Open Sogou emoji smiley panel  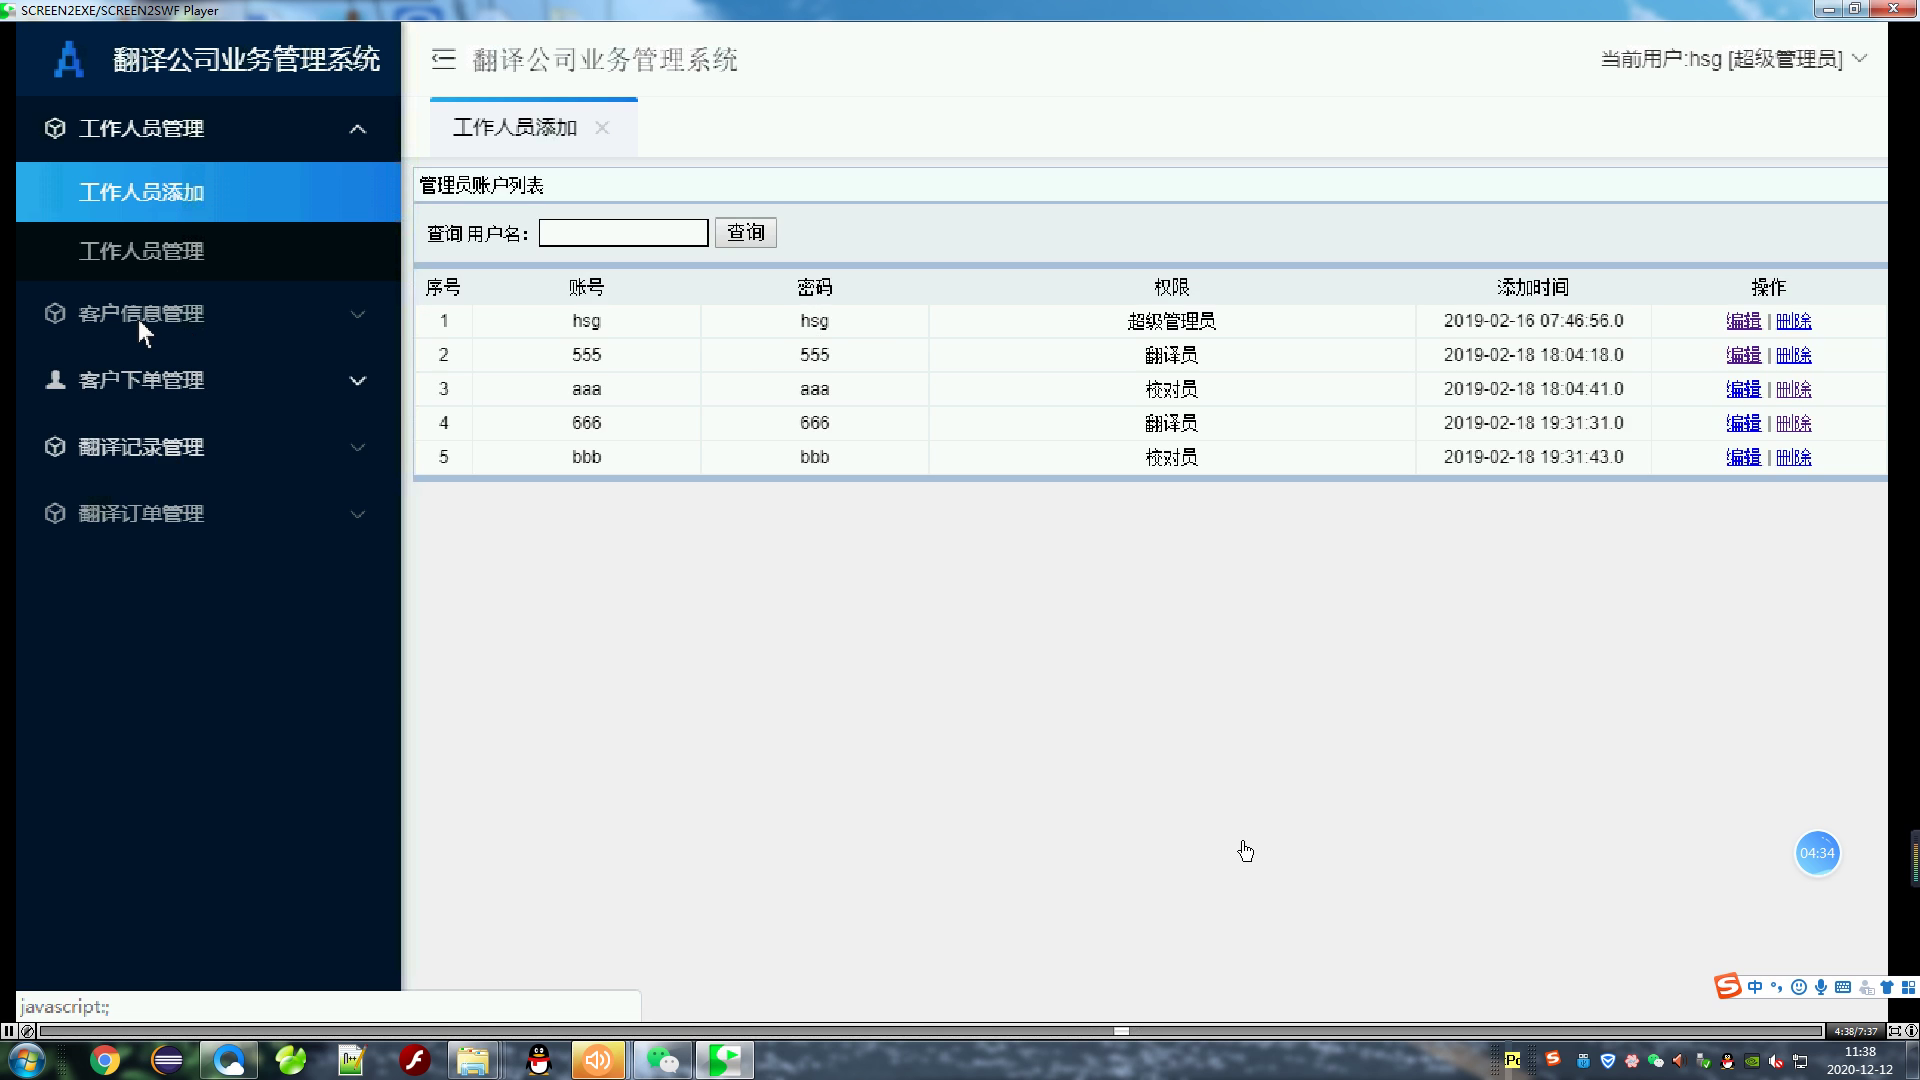tap(1799, 987)
